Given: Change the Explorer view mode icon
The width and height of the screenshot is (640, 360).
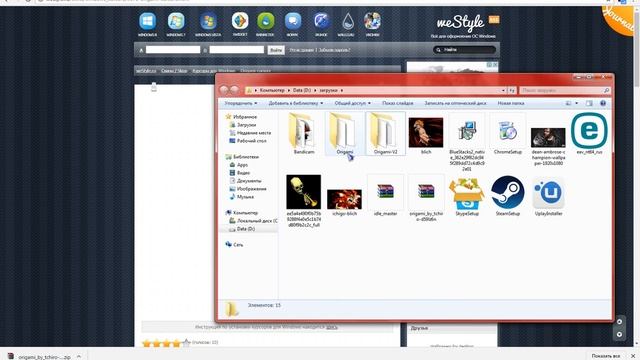Looking at the screenshot, I should pos(568,103).
